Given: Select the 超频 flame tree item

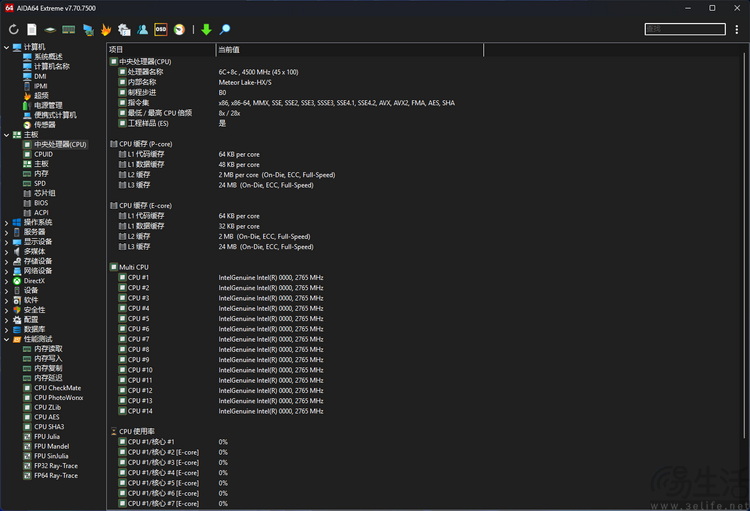Looking at the screenshot, I should tap(41, 96).
